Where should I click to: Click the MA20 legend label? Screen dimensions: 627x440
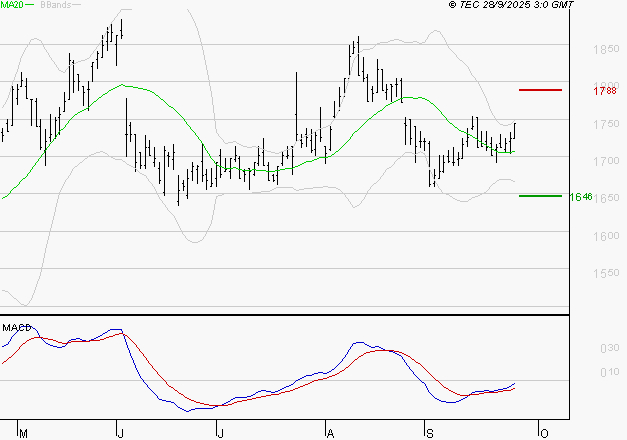[x=12, y=5]
